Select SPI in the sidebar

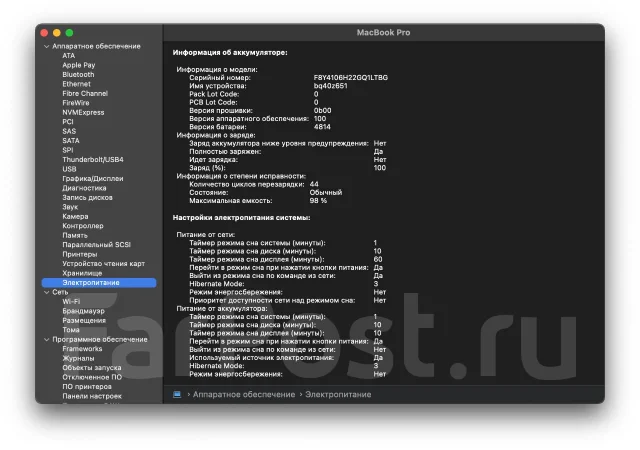point(68,150)
